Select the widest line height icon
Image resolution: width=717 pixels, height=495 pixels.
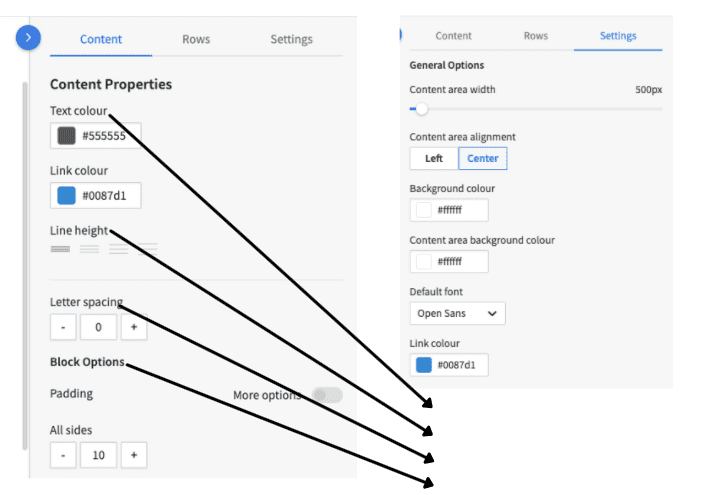pos(148,249)
